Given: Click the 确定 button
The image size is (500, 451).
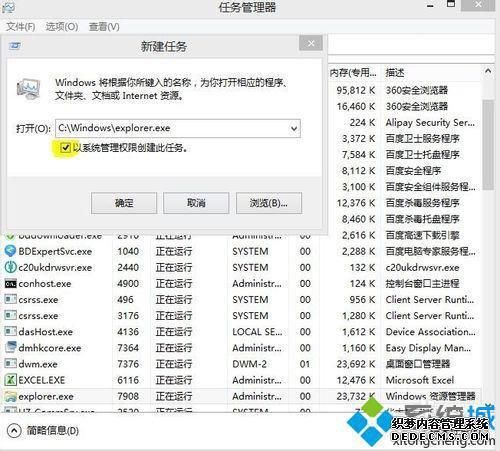Looking at the screenshot, I should pos(124,203).
